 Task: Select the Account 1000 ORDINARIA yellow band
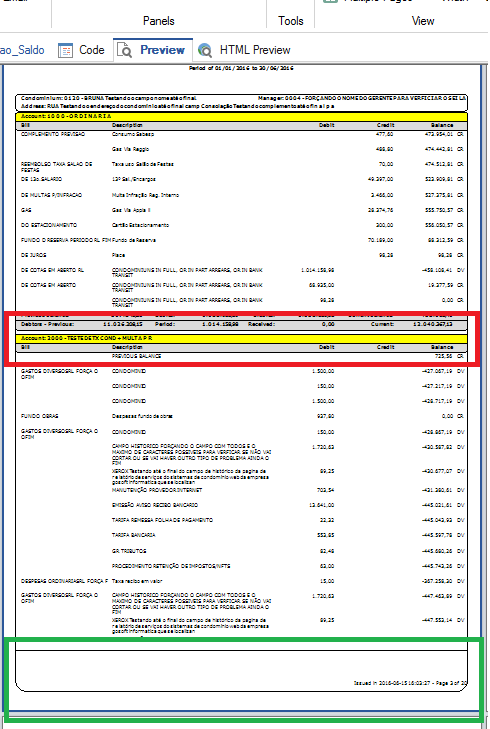(241, 116)
